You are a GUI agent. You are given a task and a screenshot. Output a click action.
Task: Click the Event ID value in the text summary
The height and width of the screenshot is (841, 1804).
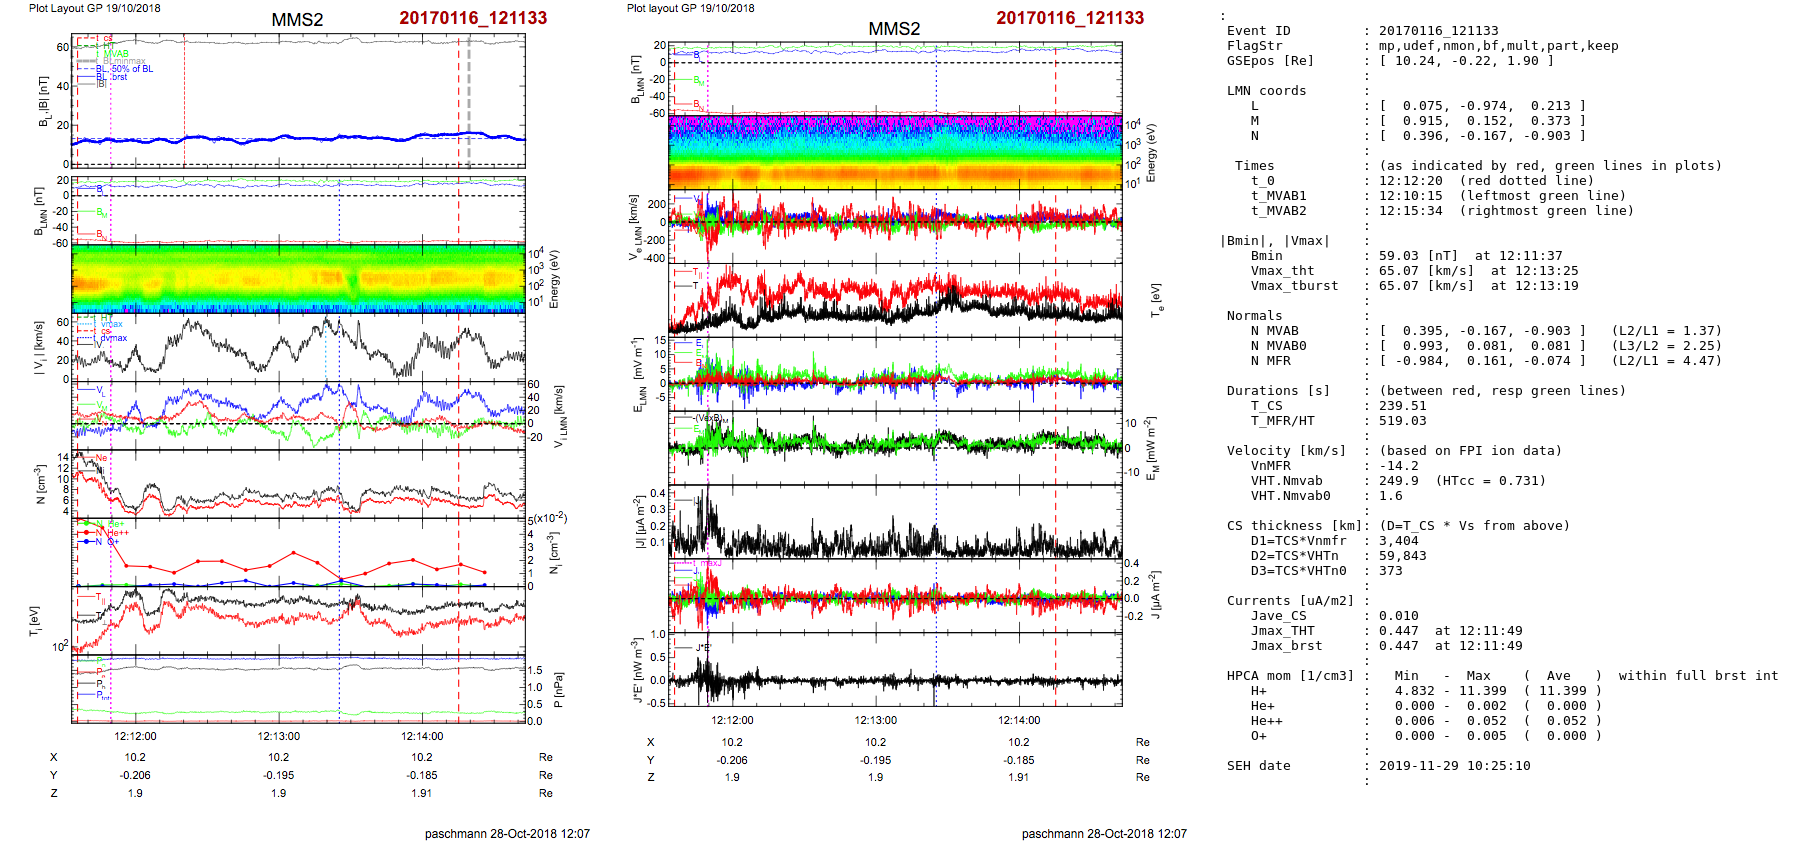1438,31
